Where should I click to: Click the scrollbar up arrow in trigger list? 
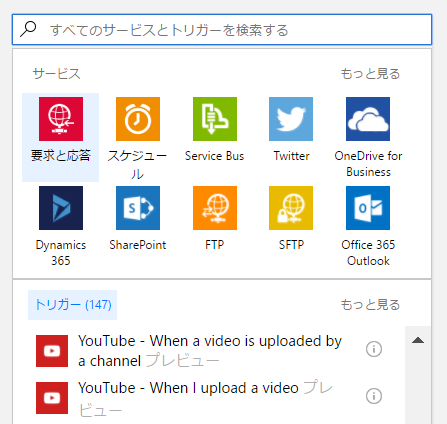(x=418, y=340)
